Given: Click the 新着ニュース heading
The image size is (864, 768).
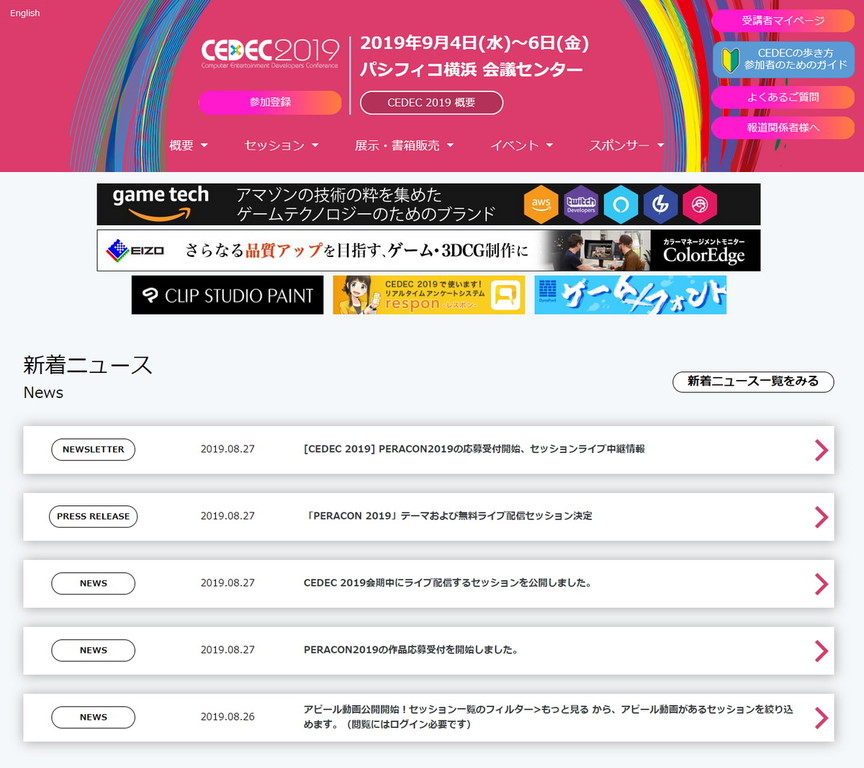Looking at the screenshot, I should [x=88, y=365].
